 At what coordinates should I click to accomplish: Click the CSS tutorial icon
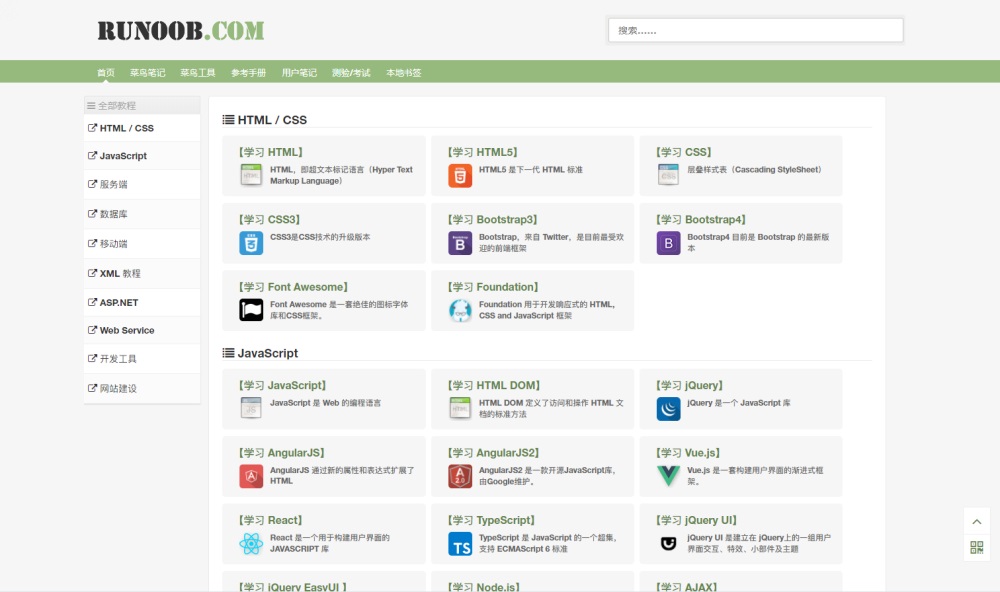(x=668, y=175)
